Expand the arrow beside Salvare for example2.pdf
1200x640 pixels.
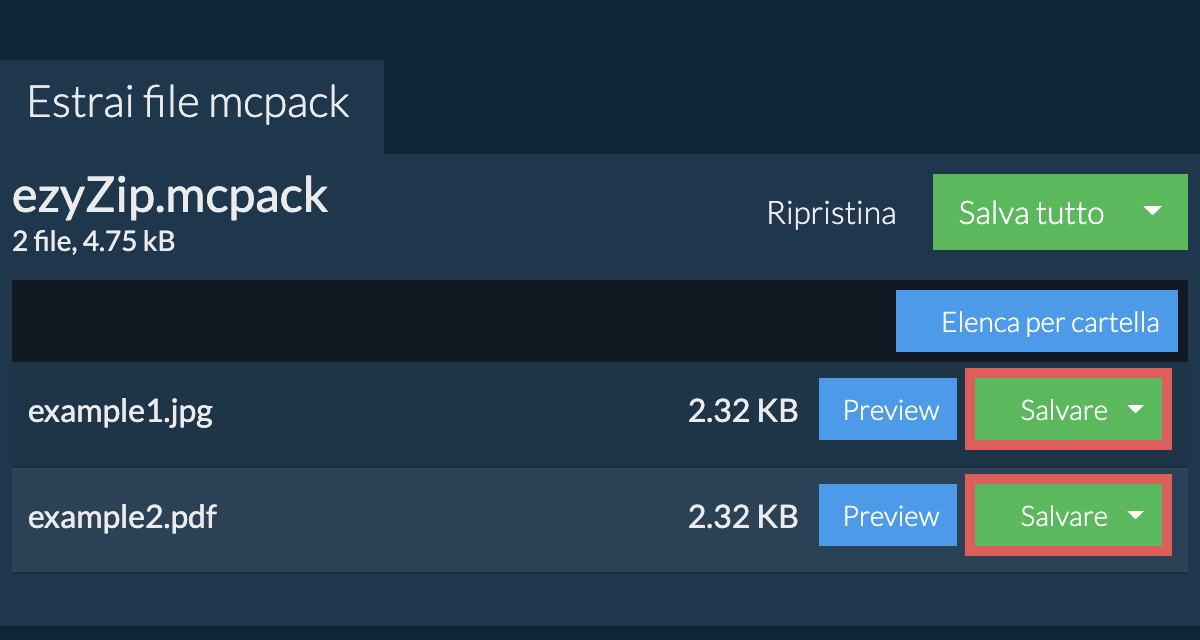[x=1135, y=516]
